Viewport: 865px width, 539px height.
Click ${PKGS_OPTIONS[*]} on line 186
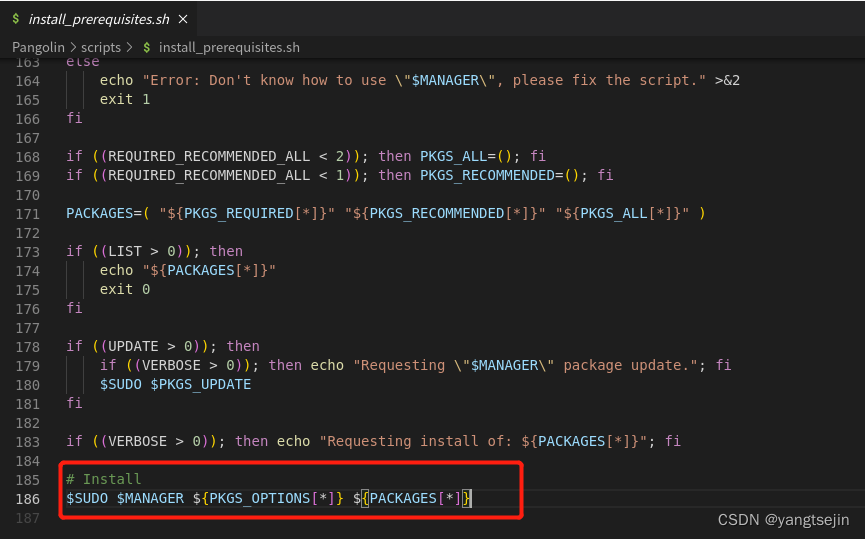(268, 498)
